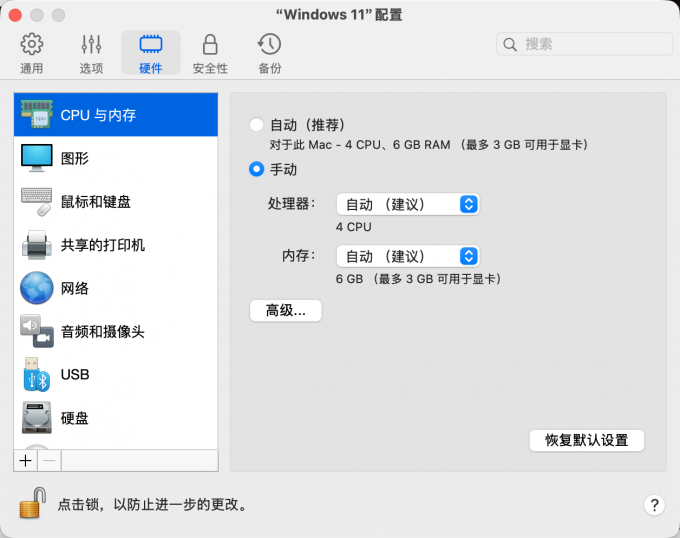Viewport: 680px width, 538px height.
Task: Open the 选项 sliders icon
Action: tap(92, 44)
